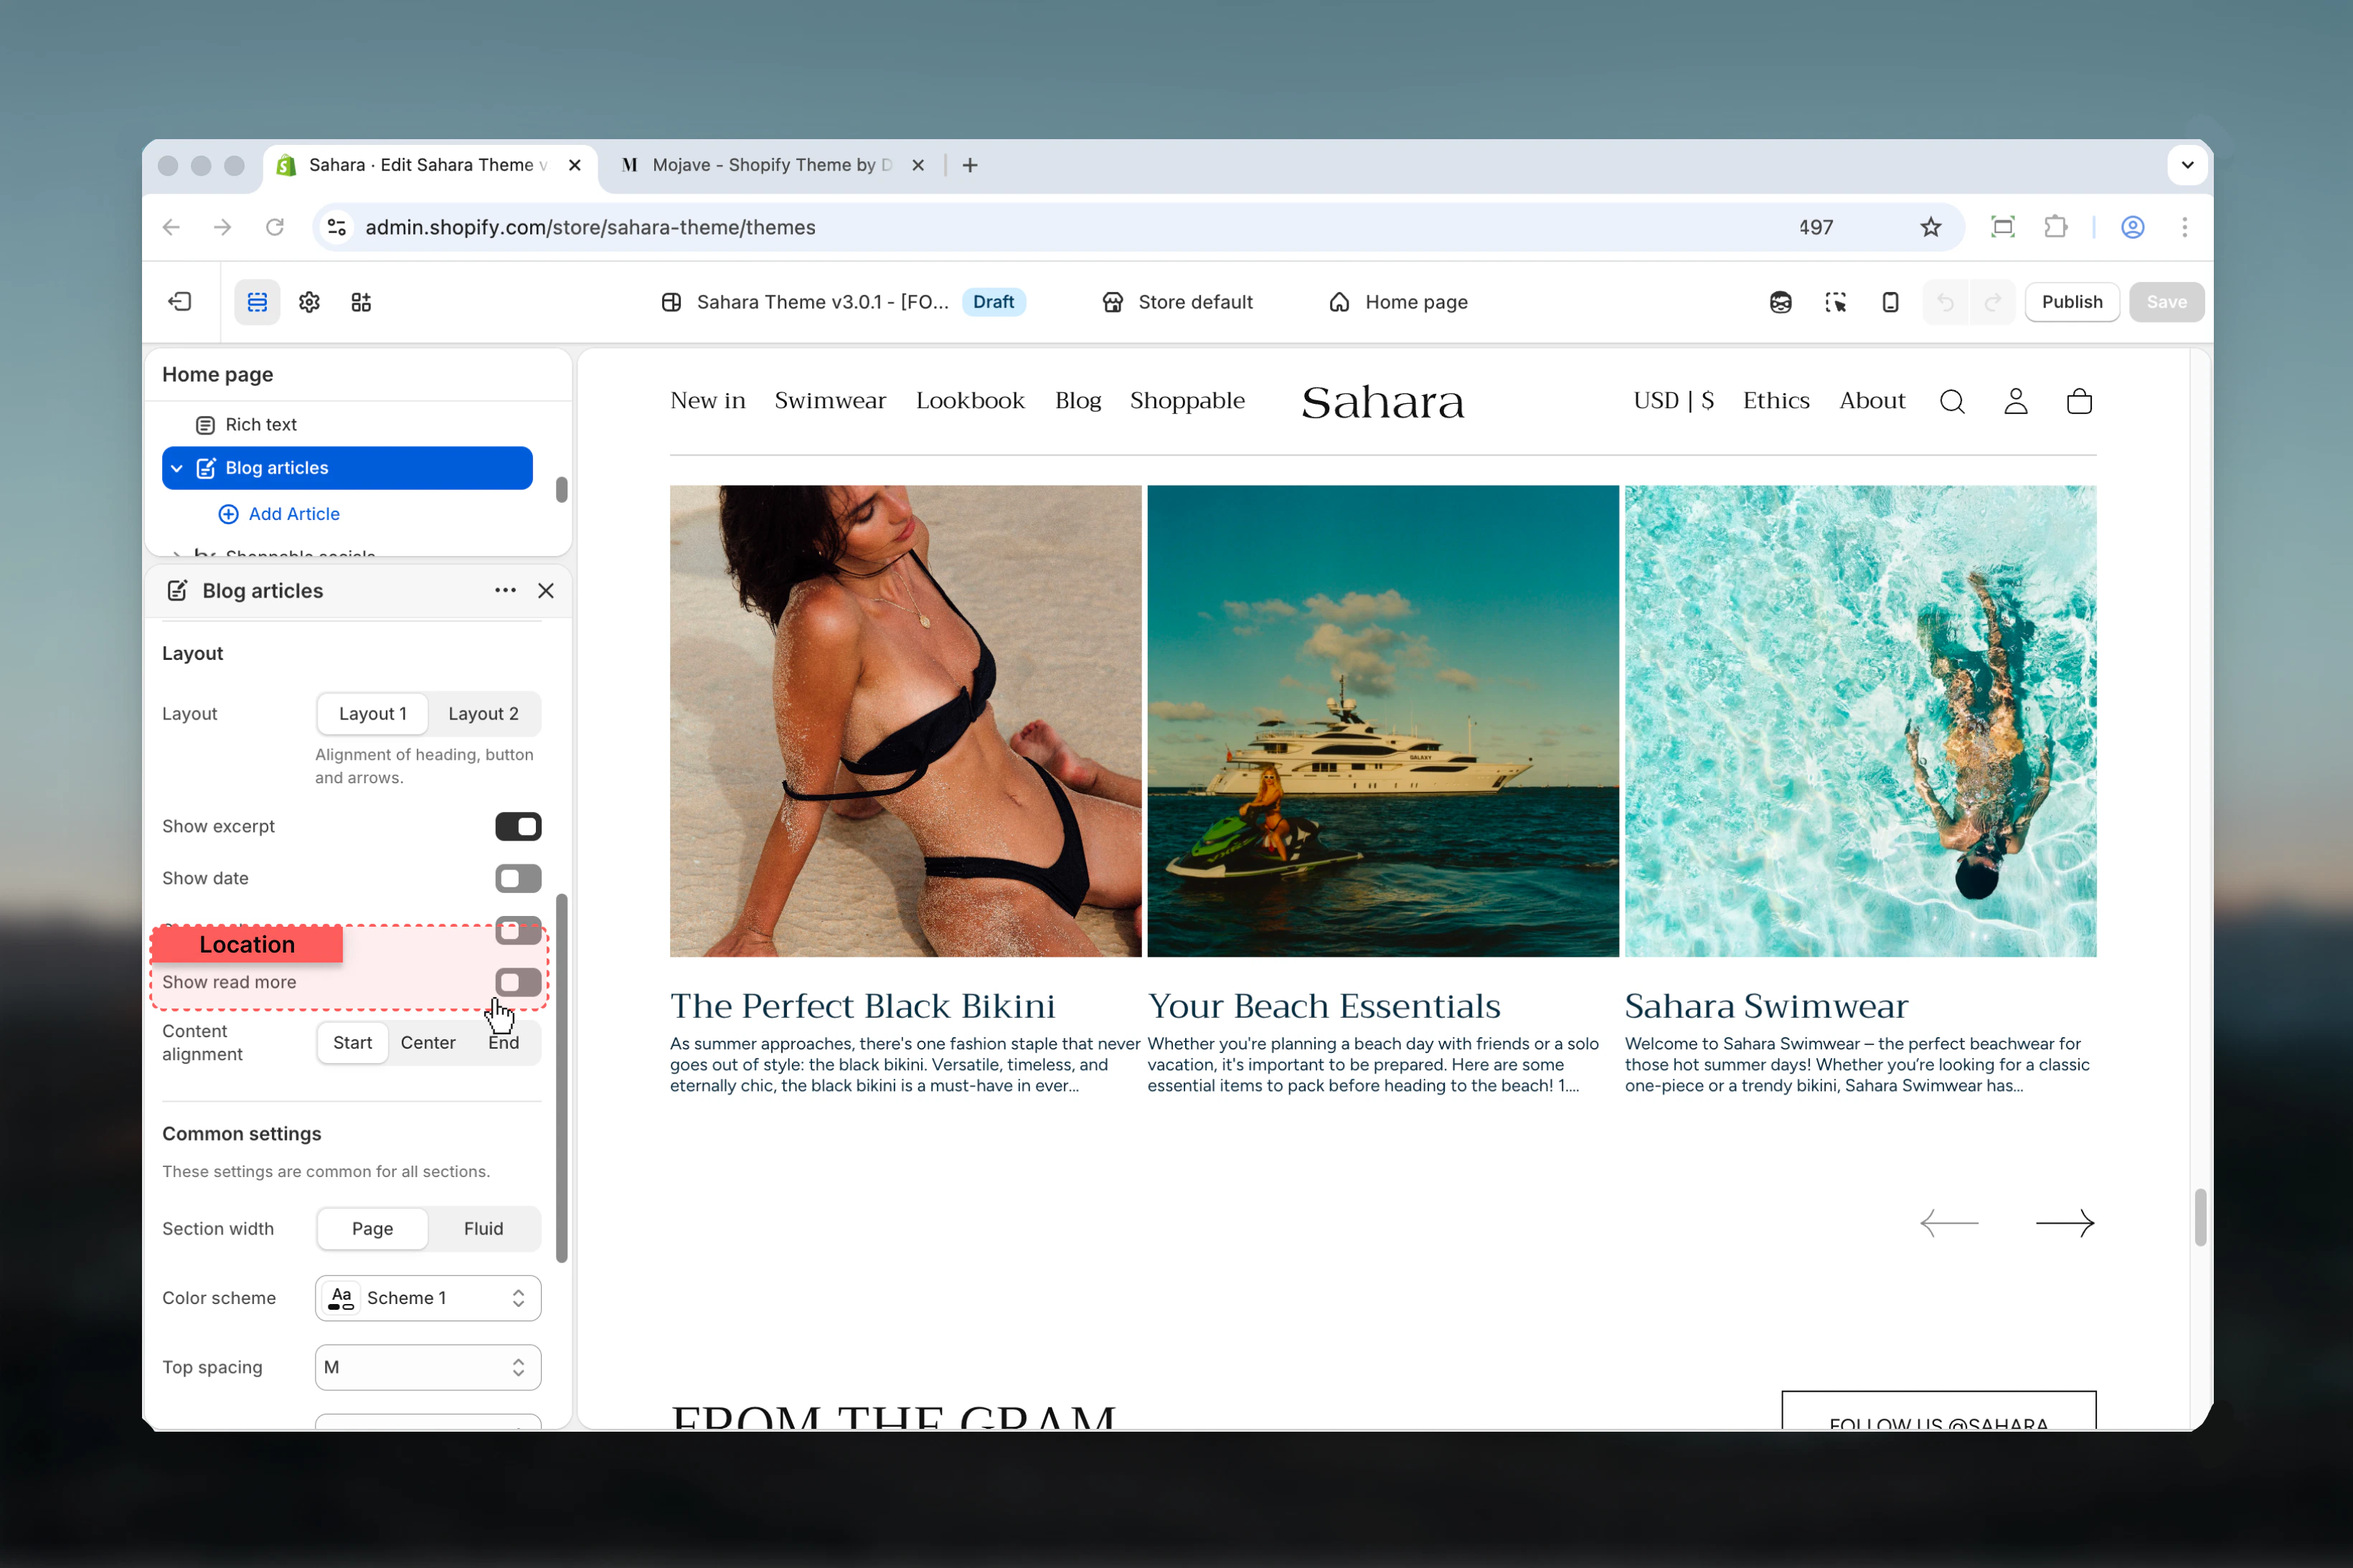Click Add Article link
The image size is (2353, 1568).
point(279,513)
